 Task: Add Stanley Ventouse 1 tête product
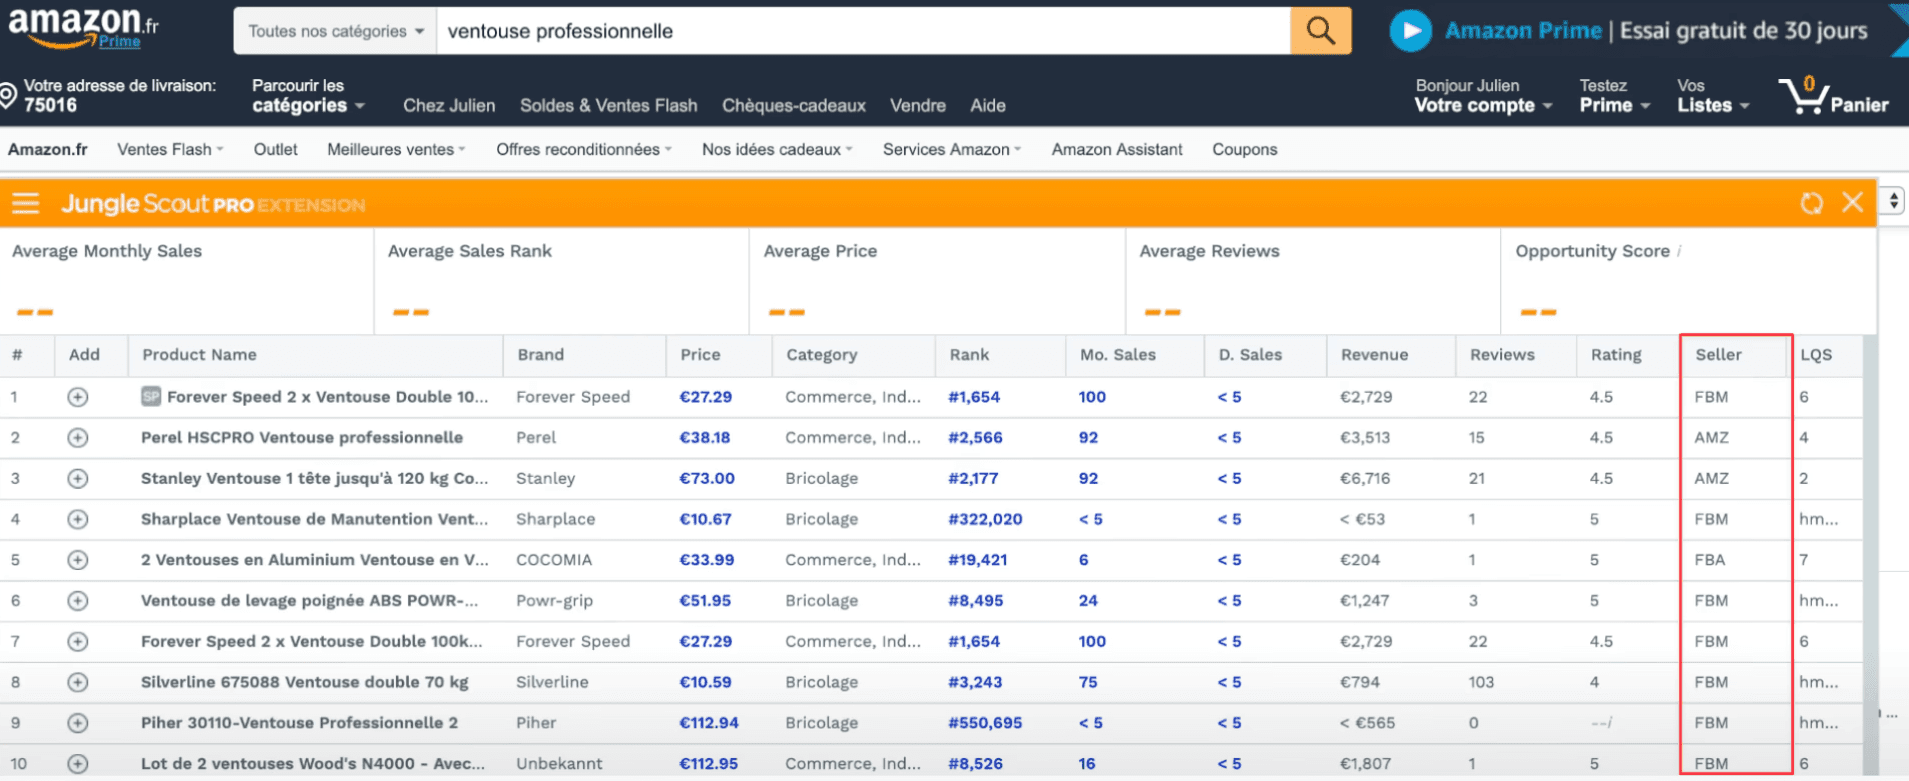click(78, 479)
